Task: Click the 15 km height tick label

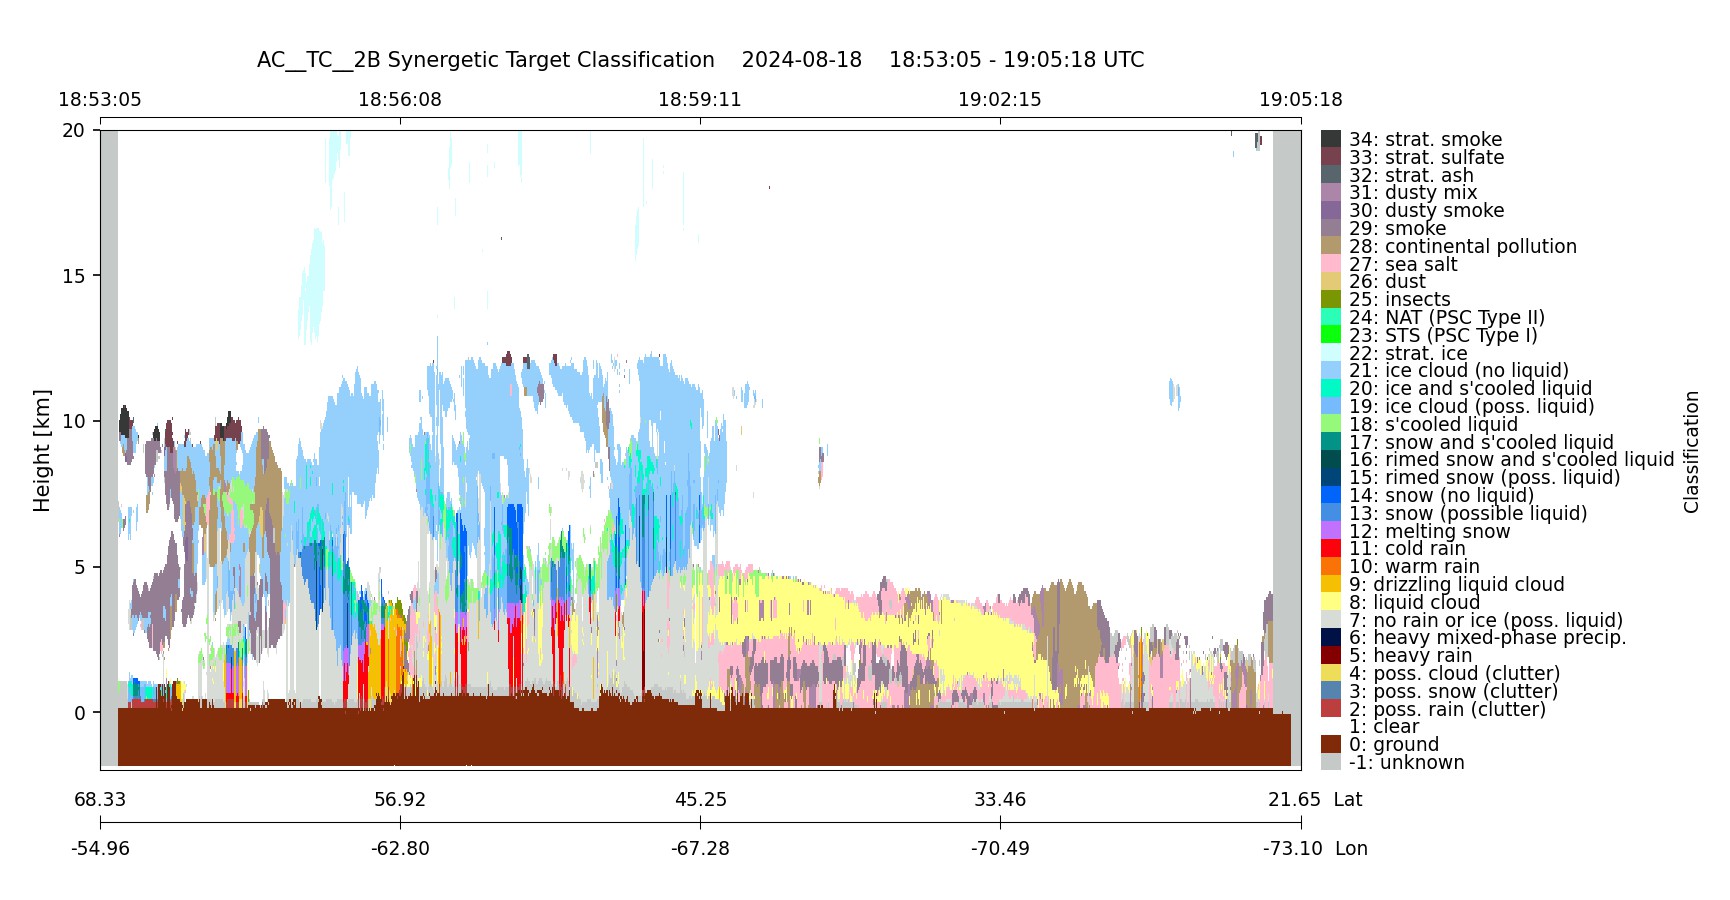Action: [x=74, y=276]
